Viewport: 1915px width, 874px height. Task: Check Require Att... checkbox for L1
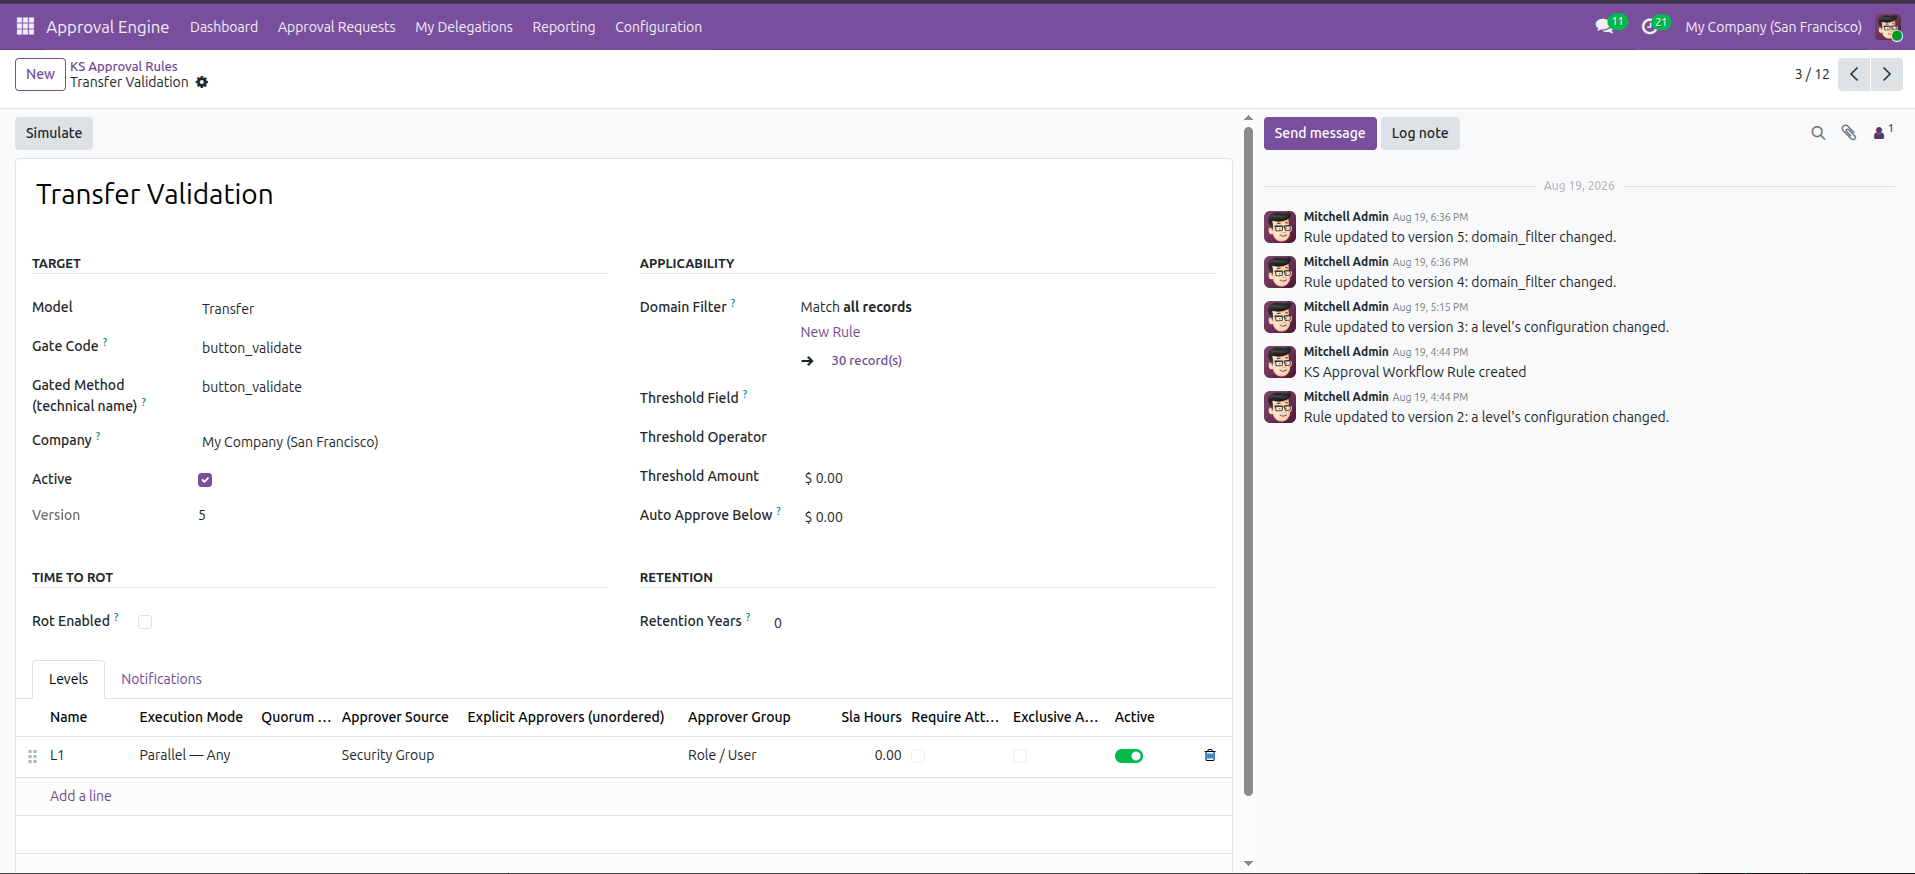click(918, 756)
